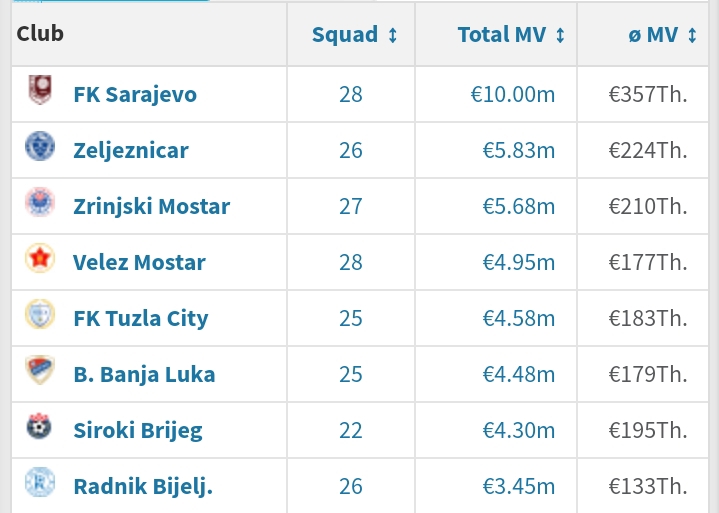Select the Velez Mostar red star crest
This screenshot has height=513, width=719.
40,258
